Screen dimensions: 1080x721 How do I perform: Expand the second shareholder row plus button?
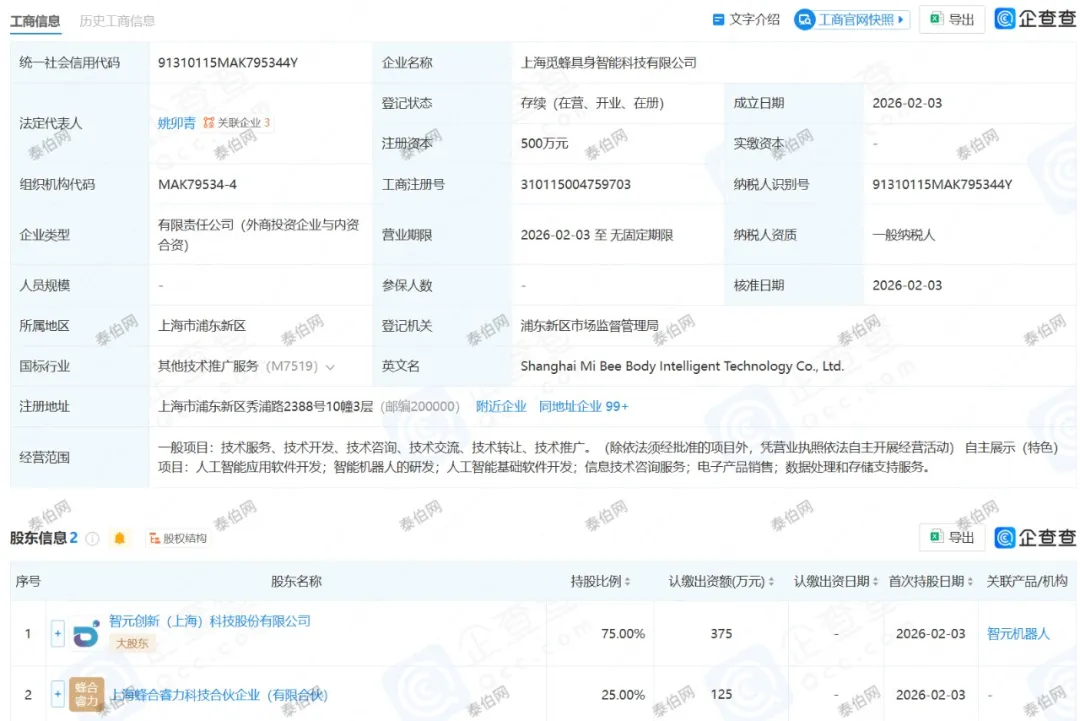click(x=58, y=694)
